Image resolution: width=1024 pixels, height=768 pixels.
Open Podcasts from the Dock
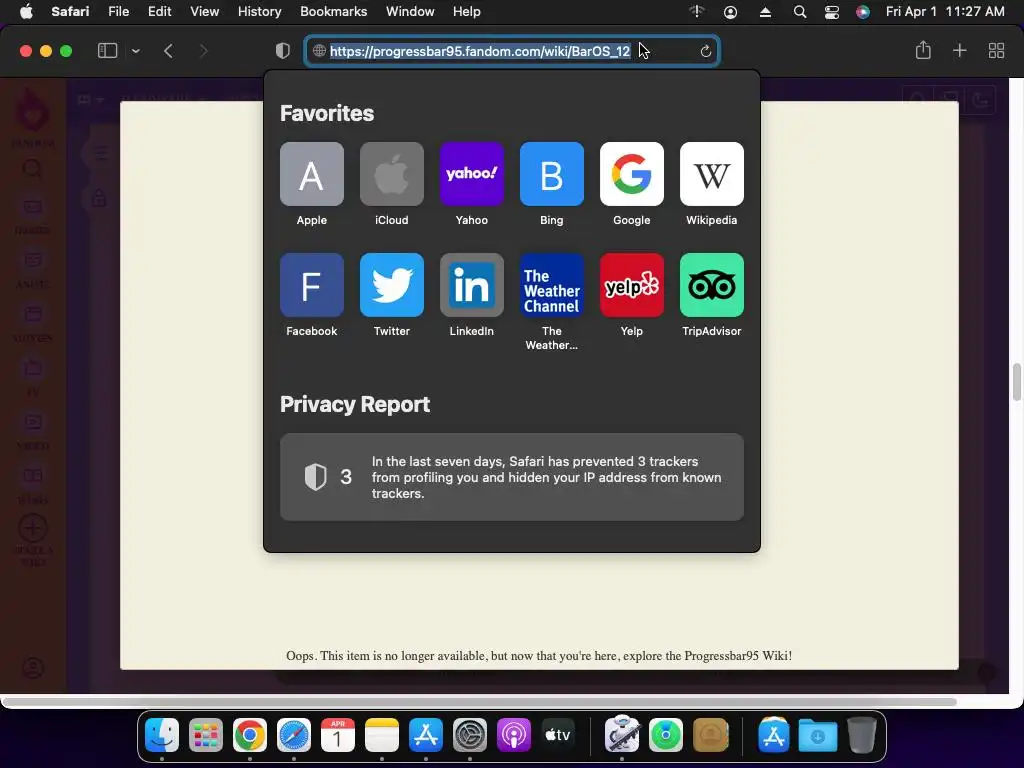(514, 735)
